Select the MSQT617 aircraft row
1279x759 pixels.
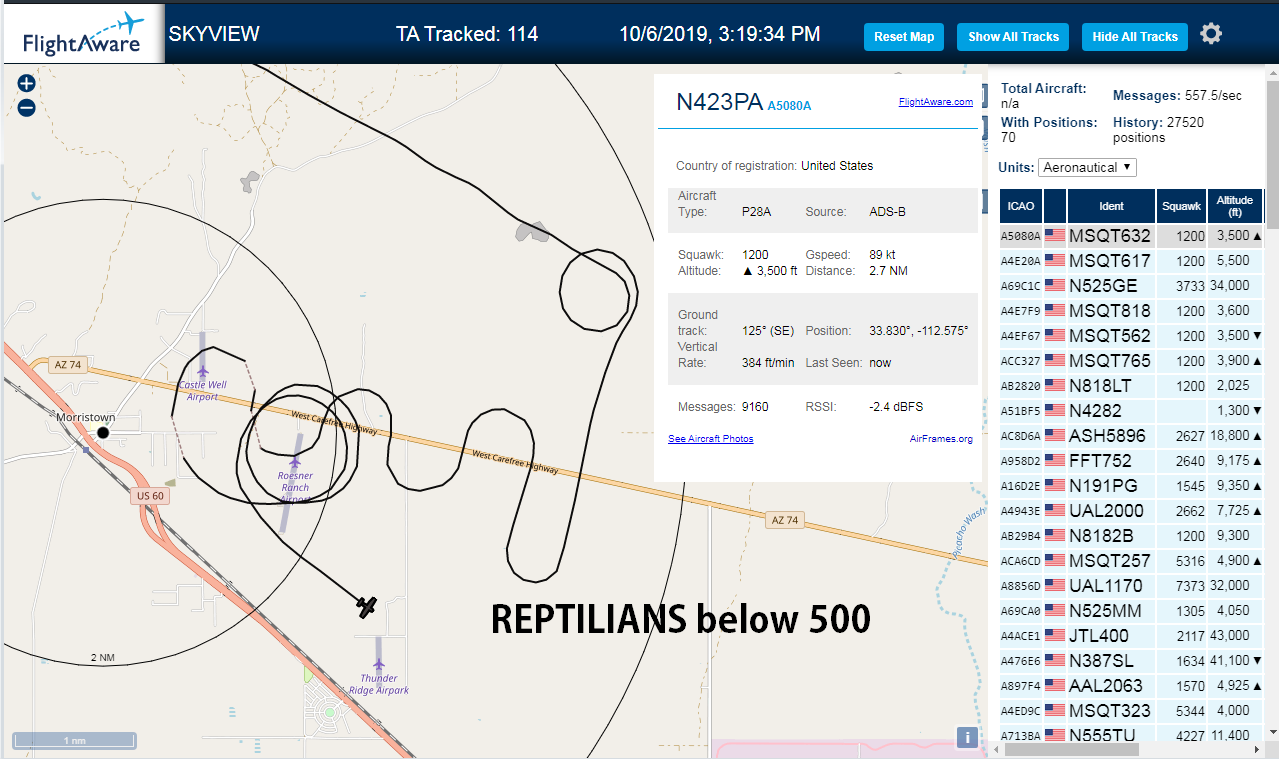pos(1132,261)
